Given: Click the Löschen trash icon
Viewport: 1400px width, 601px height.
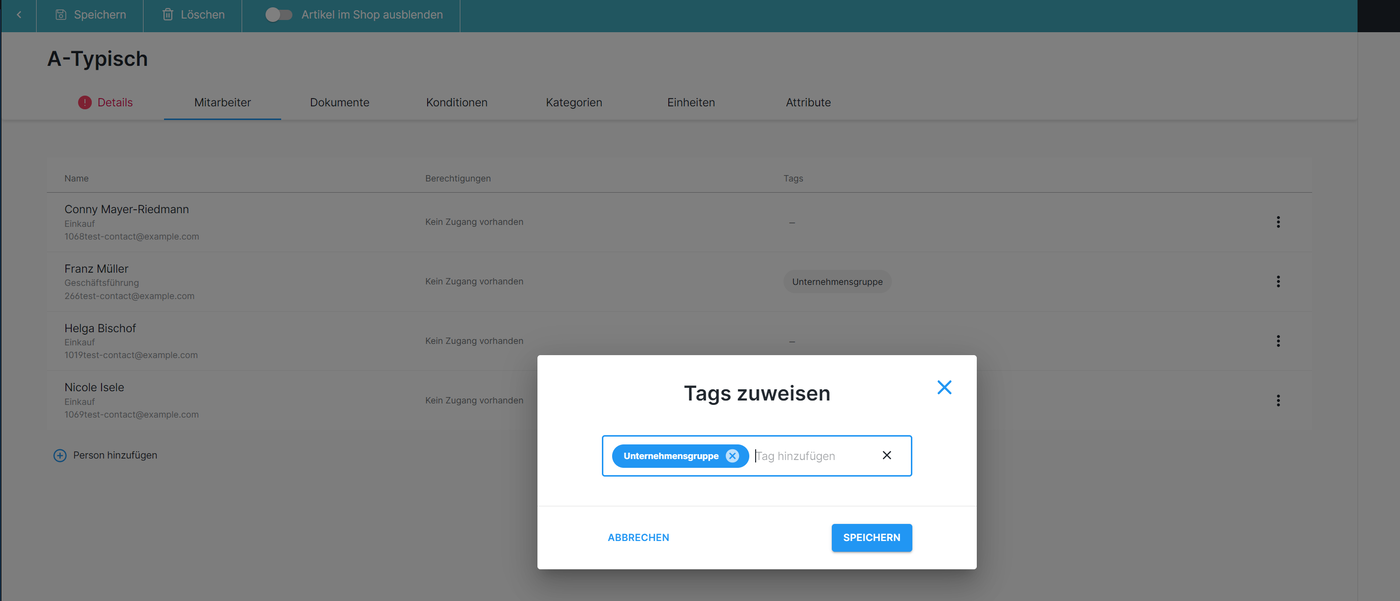Looking at the screenshot, I should 168,15.
